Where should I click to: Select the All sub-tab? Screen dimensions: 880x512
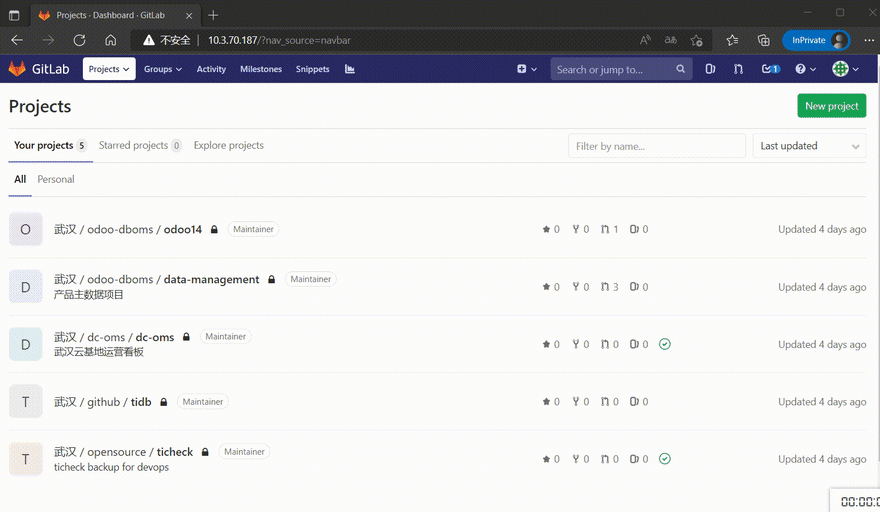20,179
